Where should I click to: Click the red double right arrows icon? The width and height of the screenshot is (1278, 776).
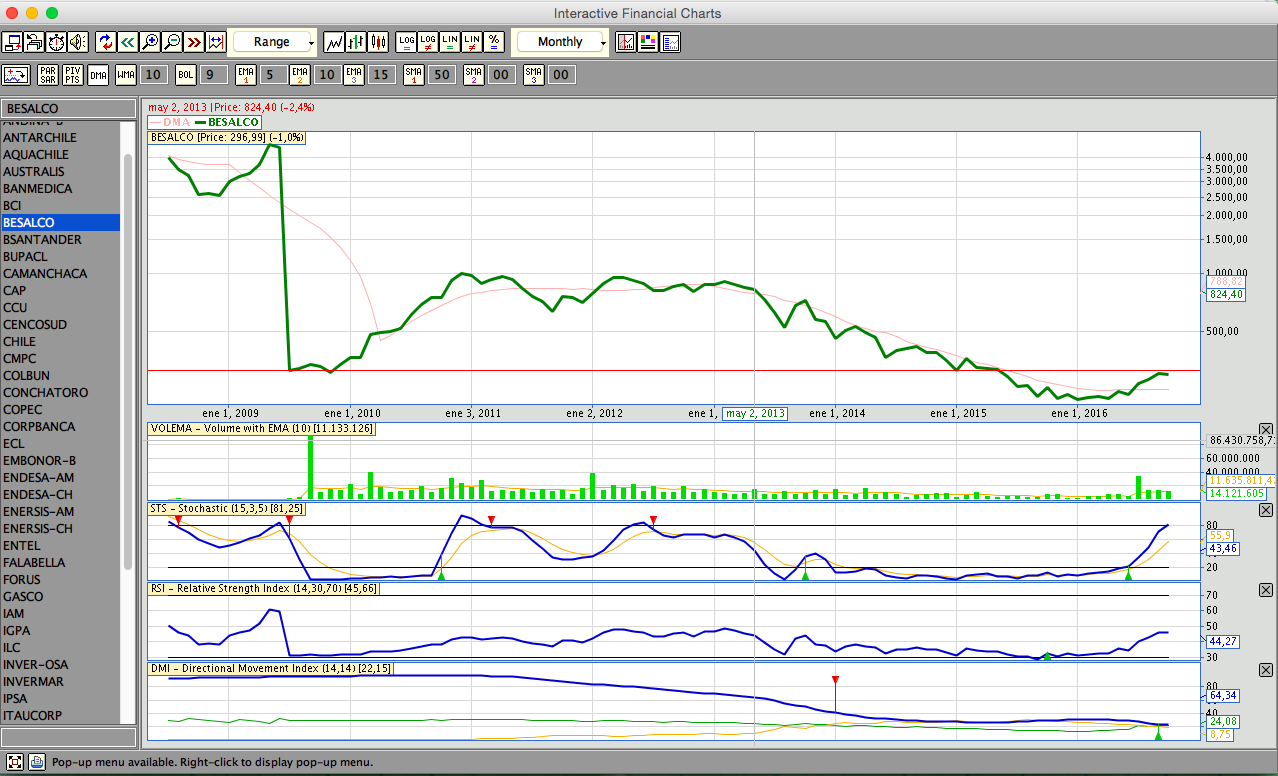pos(194,42)
